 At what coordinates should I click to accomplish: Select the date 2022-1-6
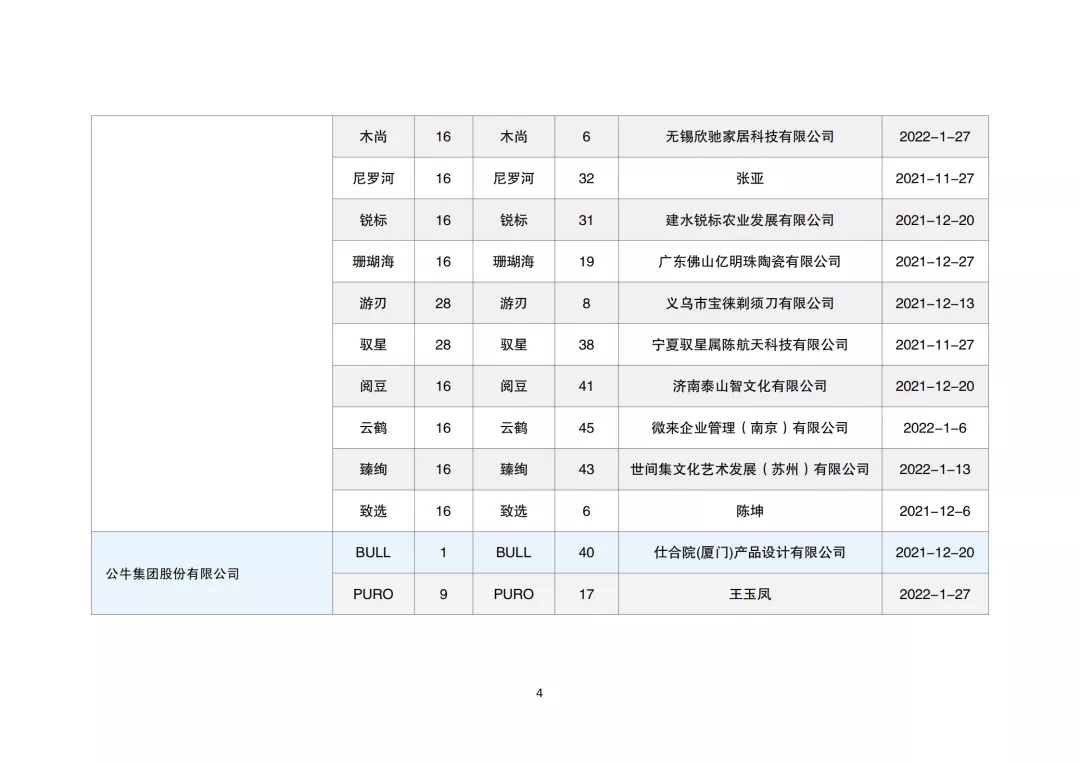(x=935, y=428)
